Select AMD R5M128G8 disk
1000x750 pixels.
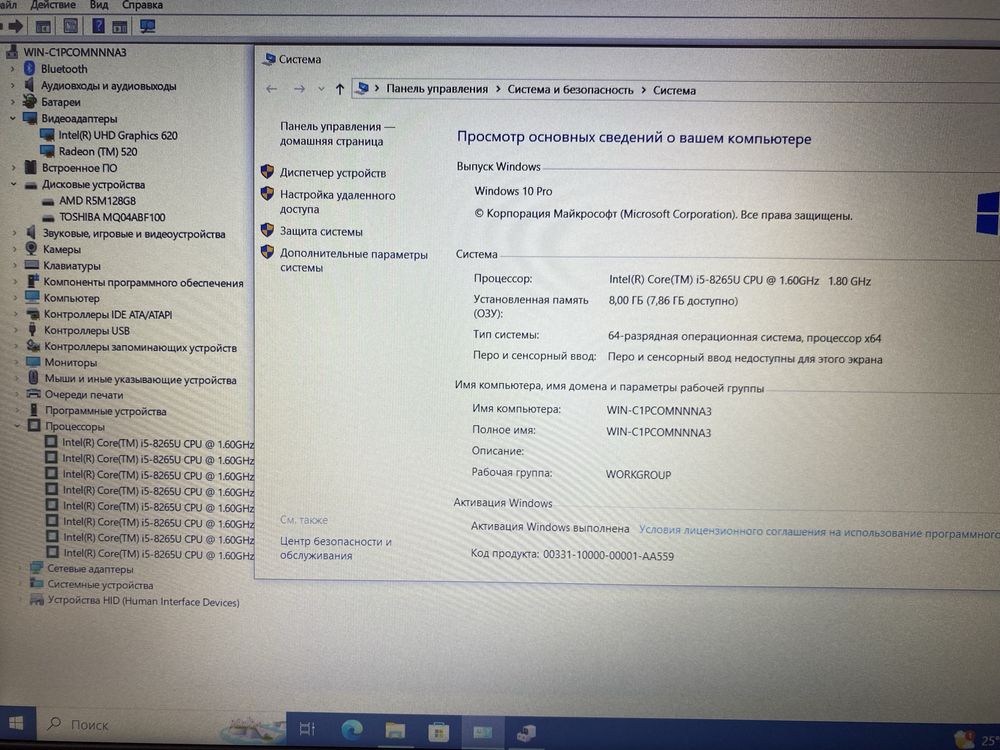(x=98, y=201)
